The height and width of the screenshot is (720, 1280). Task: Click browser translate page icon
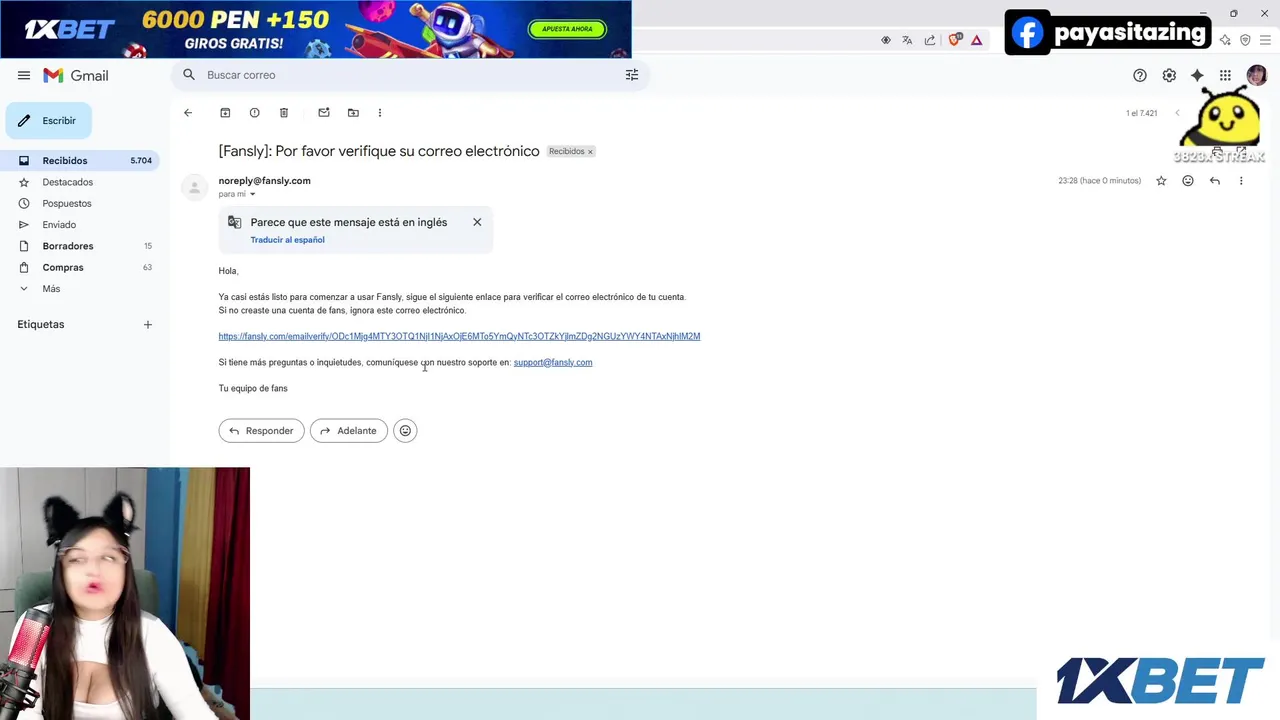pyautogui.click(x=907, y=40)
